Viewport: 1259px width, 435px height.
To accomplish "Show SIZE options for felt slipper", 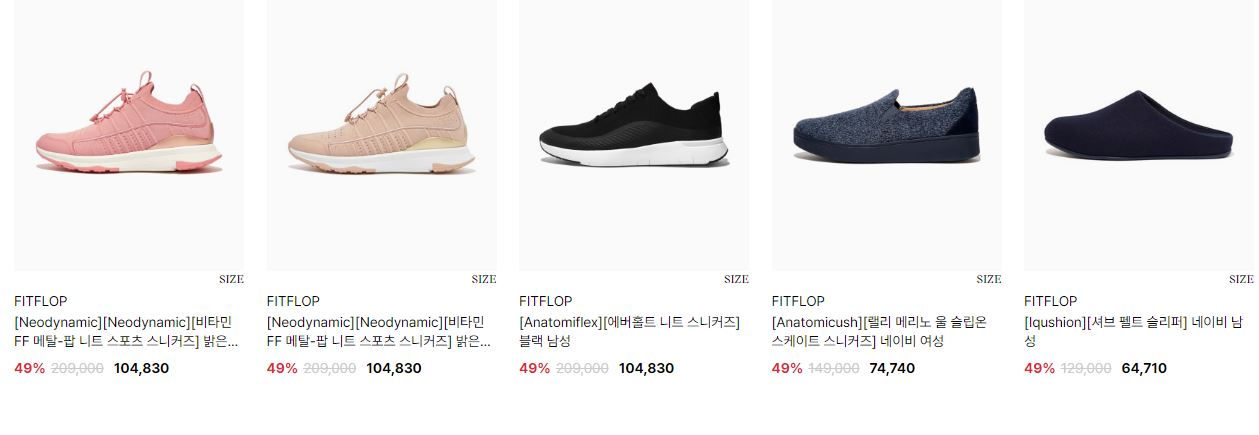I will pyautogui.click(x=1241, y=280).
